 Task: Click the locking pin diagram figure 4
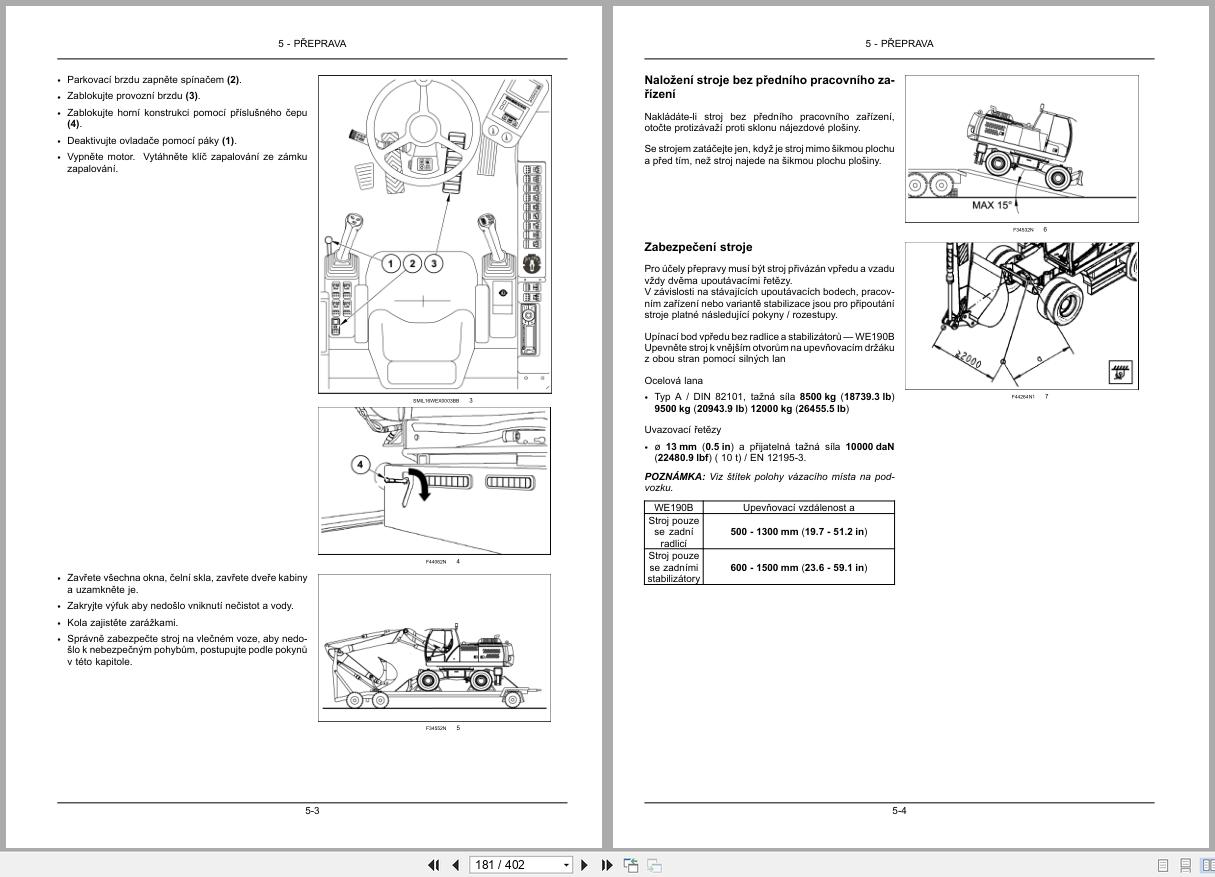[x=434, y=480]
